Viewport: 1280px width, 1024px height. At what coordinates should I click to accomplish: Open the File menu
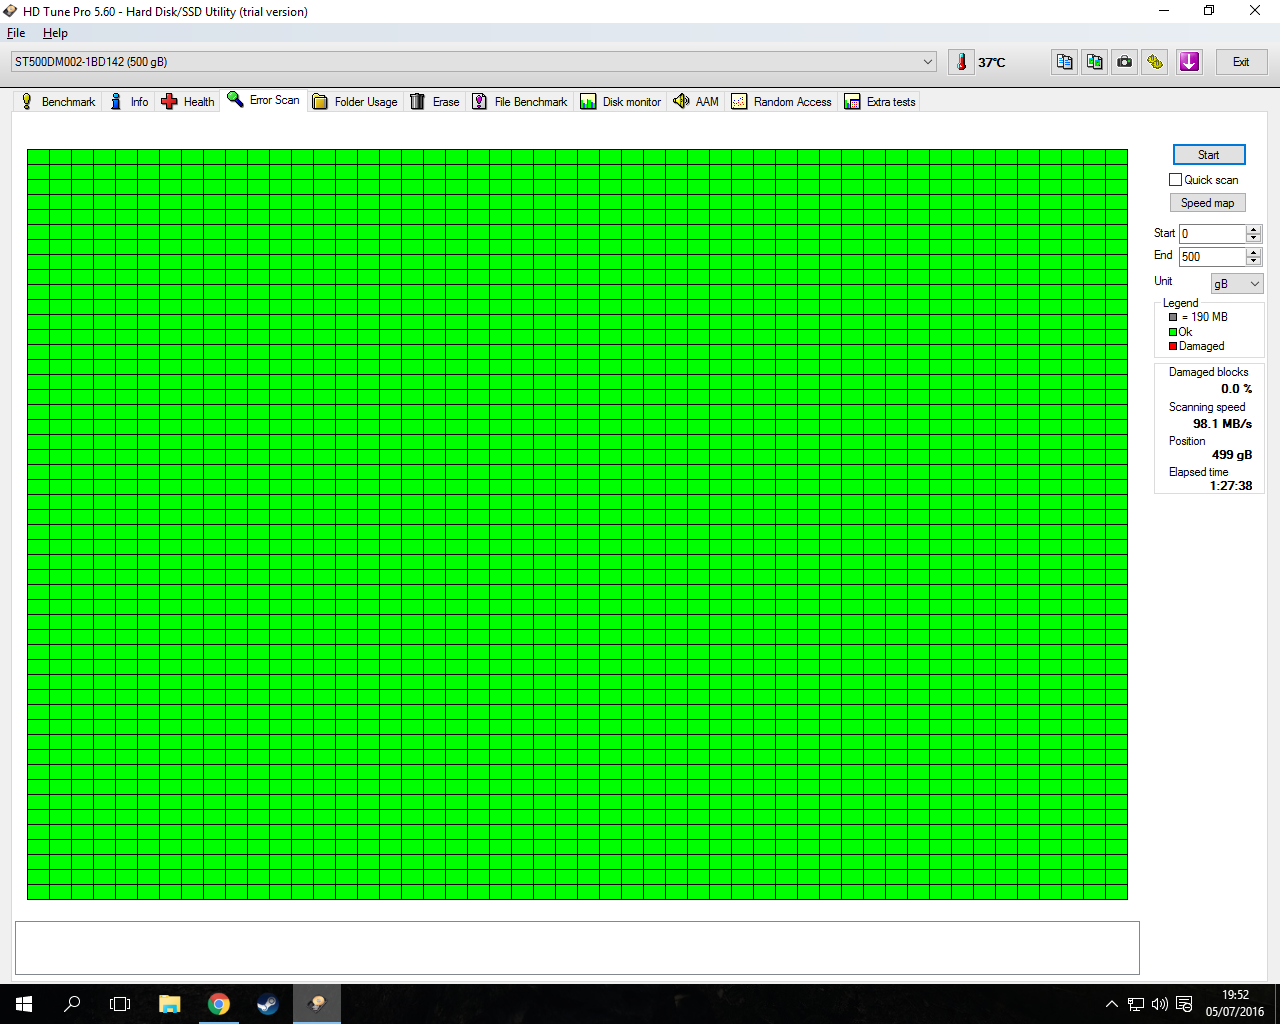click(x=16, y=33)
